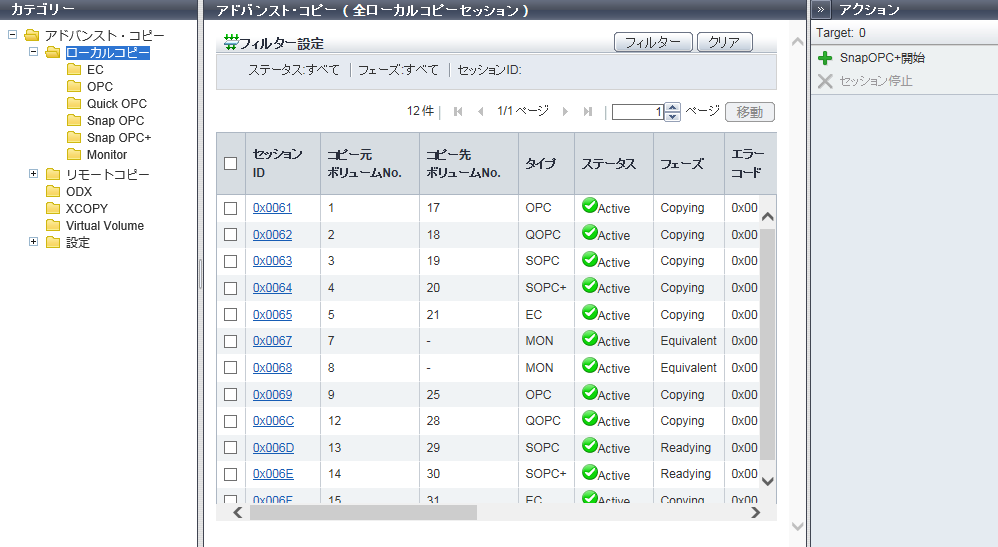998x547 pixels.
Task: Expand the リモートコピー tree node
Action: [x=34, y=174]
